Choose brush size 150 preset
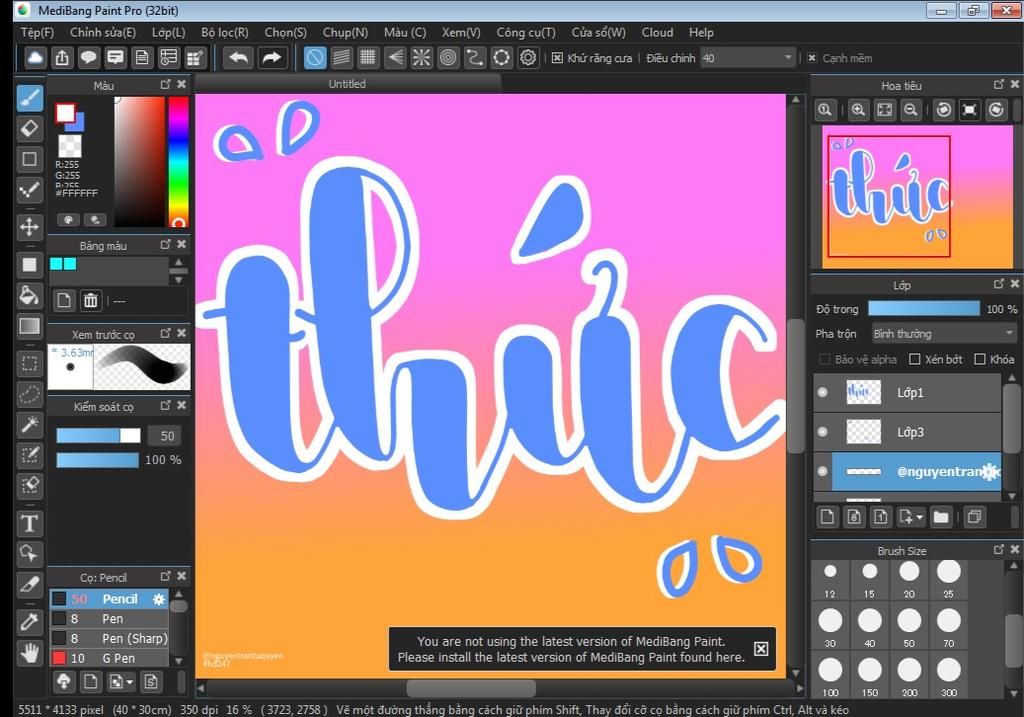This screenshot has width=1024, height=717. (x=869, y=677)
